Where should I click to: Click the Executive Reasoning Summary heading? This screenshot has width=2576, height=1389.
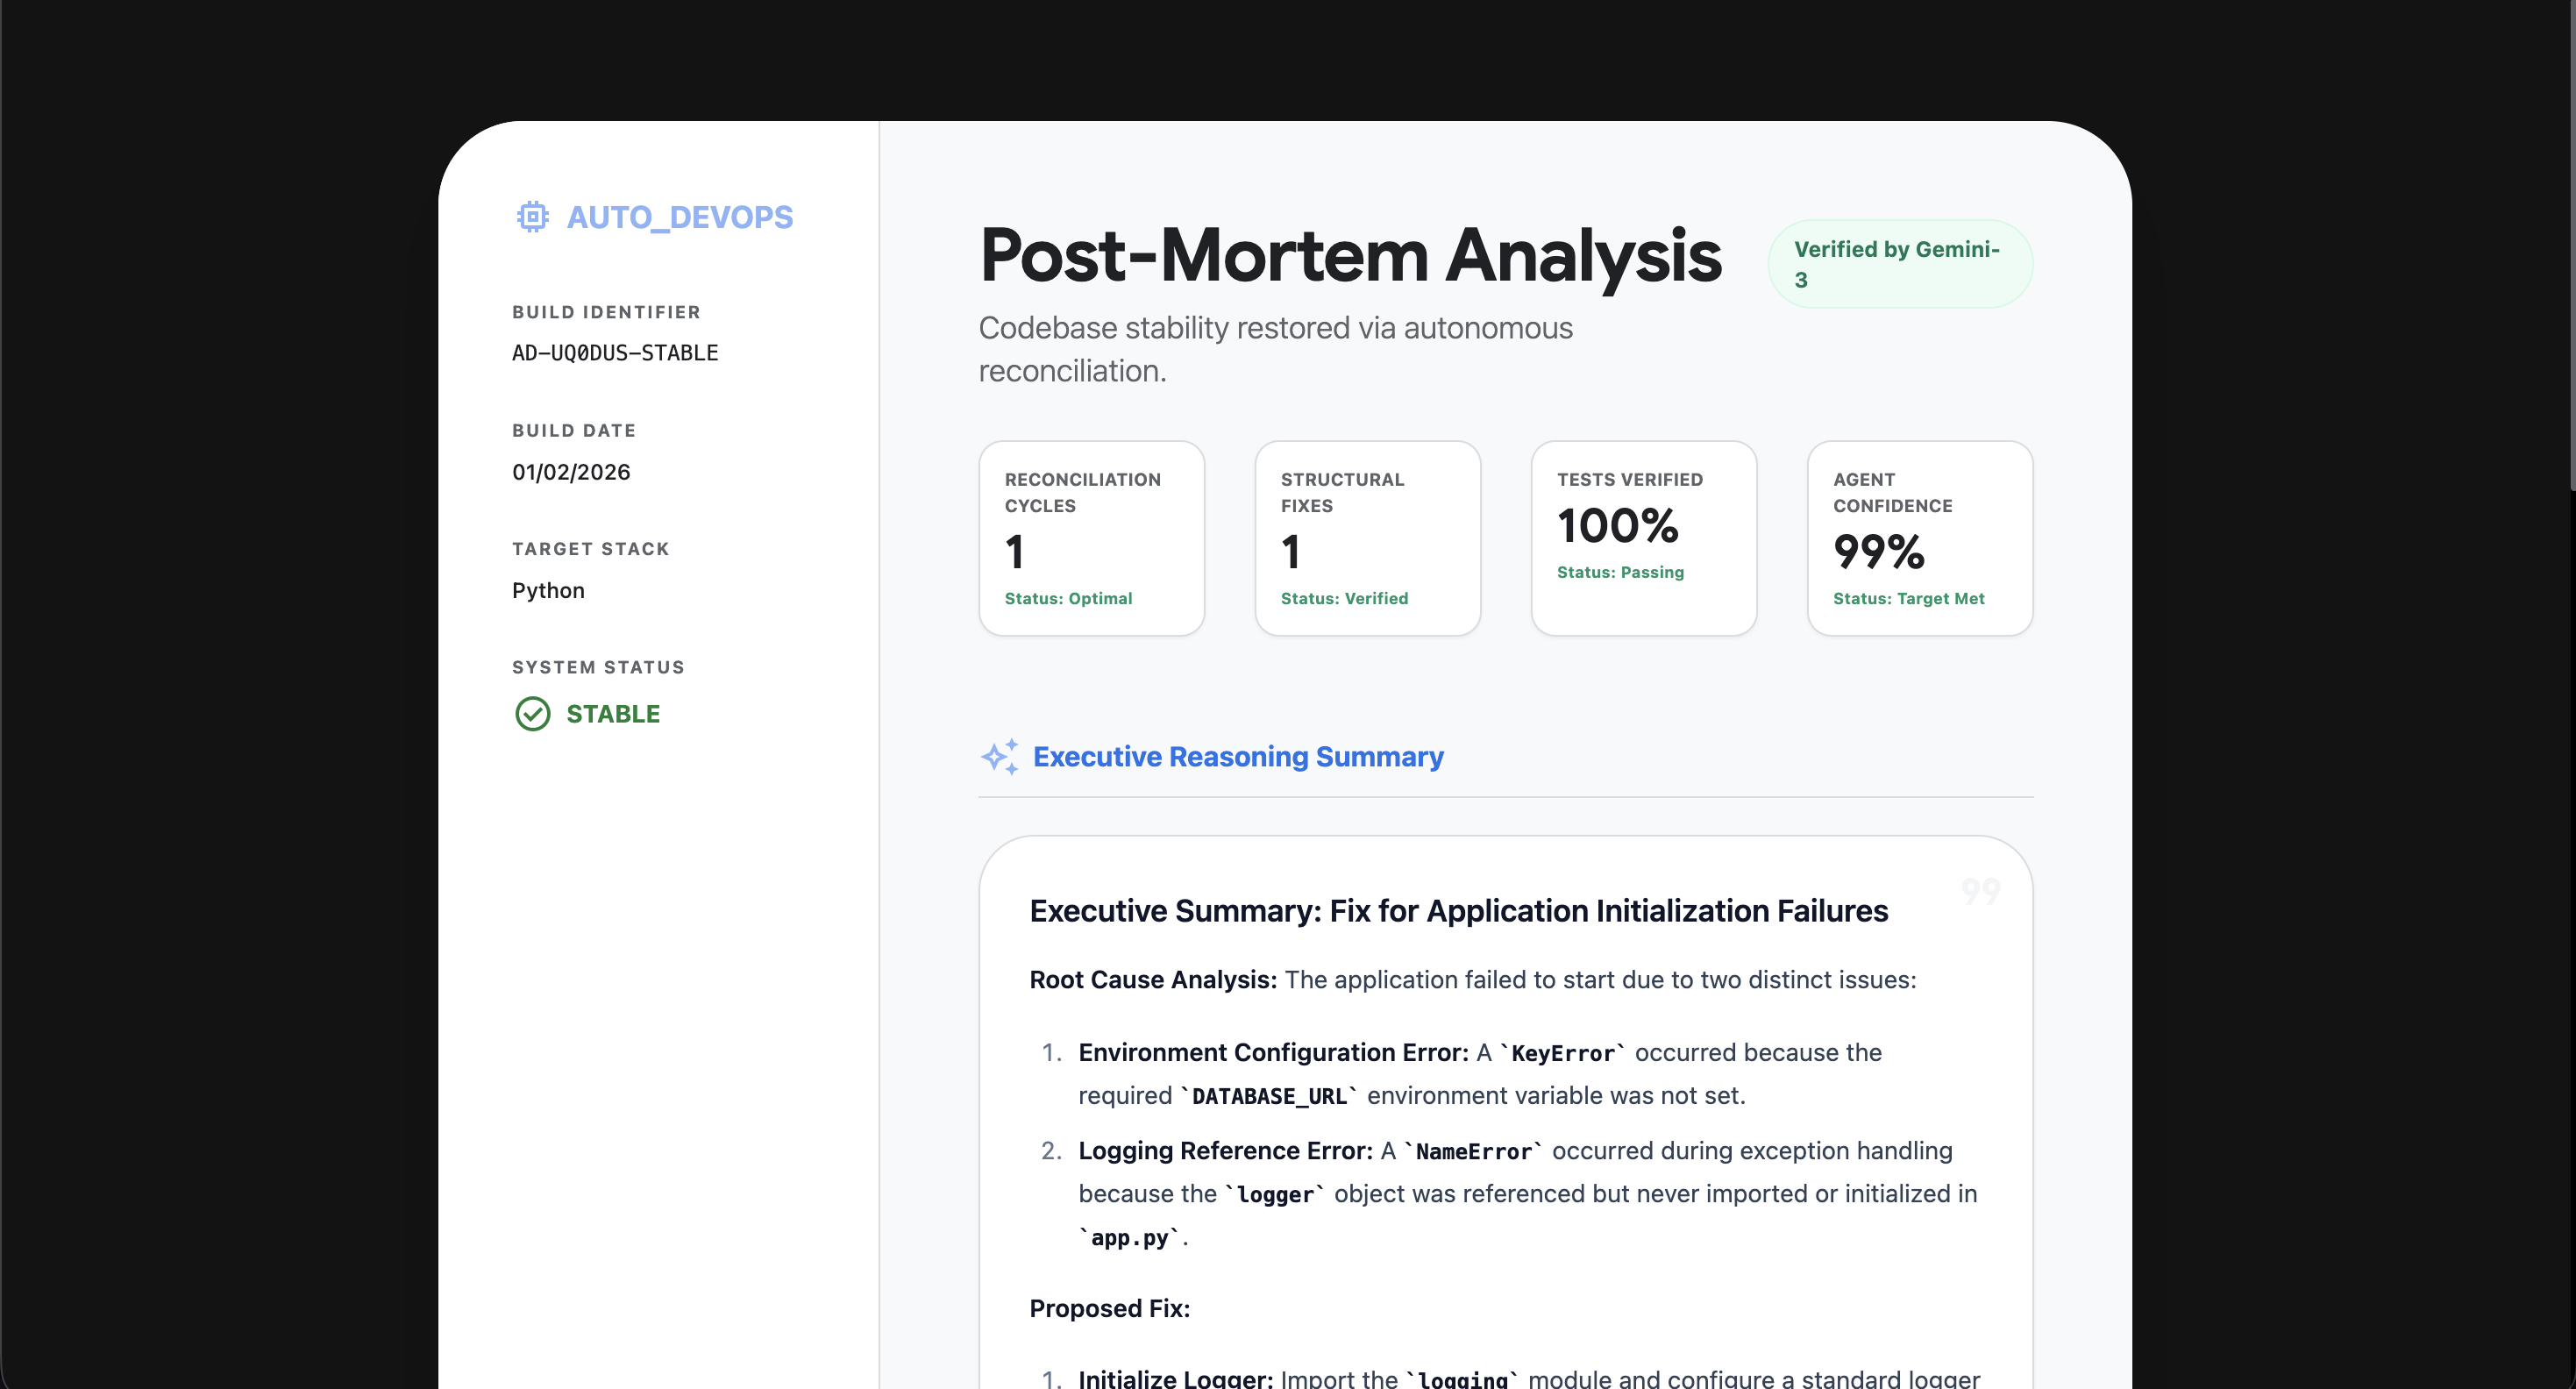click(x=1238, y=757)
